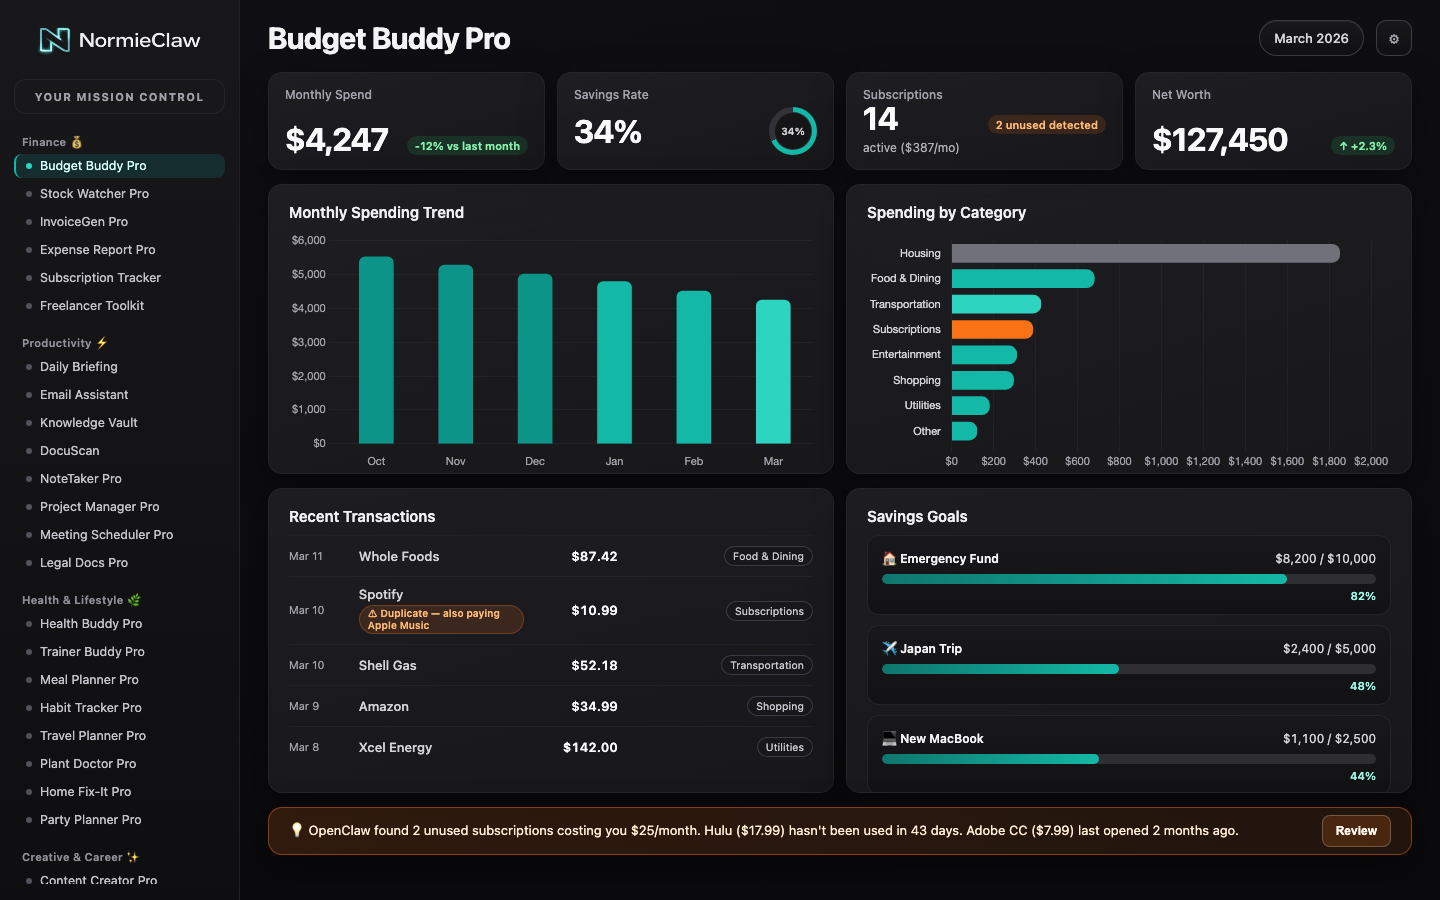1440x900 pixels.
Task: Collapse the Productivity sidebar section
Action: point(64,343)
